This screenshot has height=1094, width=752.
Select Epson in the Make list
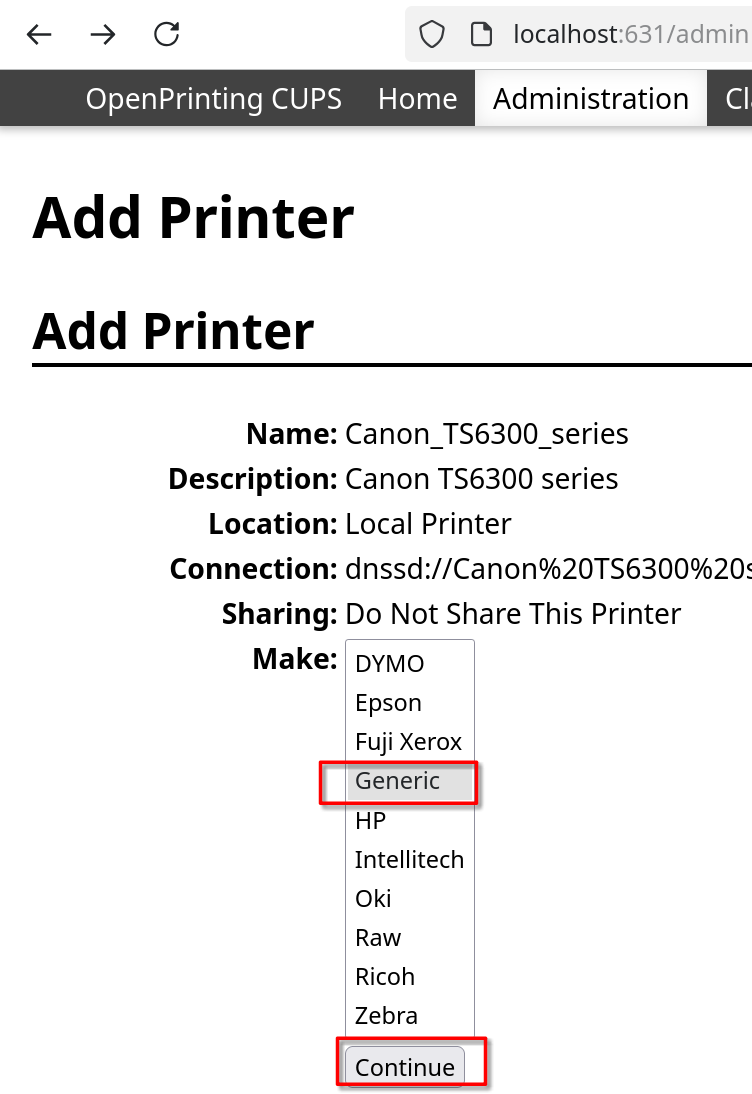389,703
